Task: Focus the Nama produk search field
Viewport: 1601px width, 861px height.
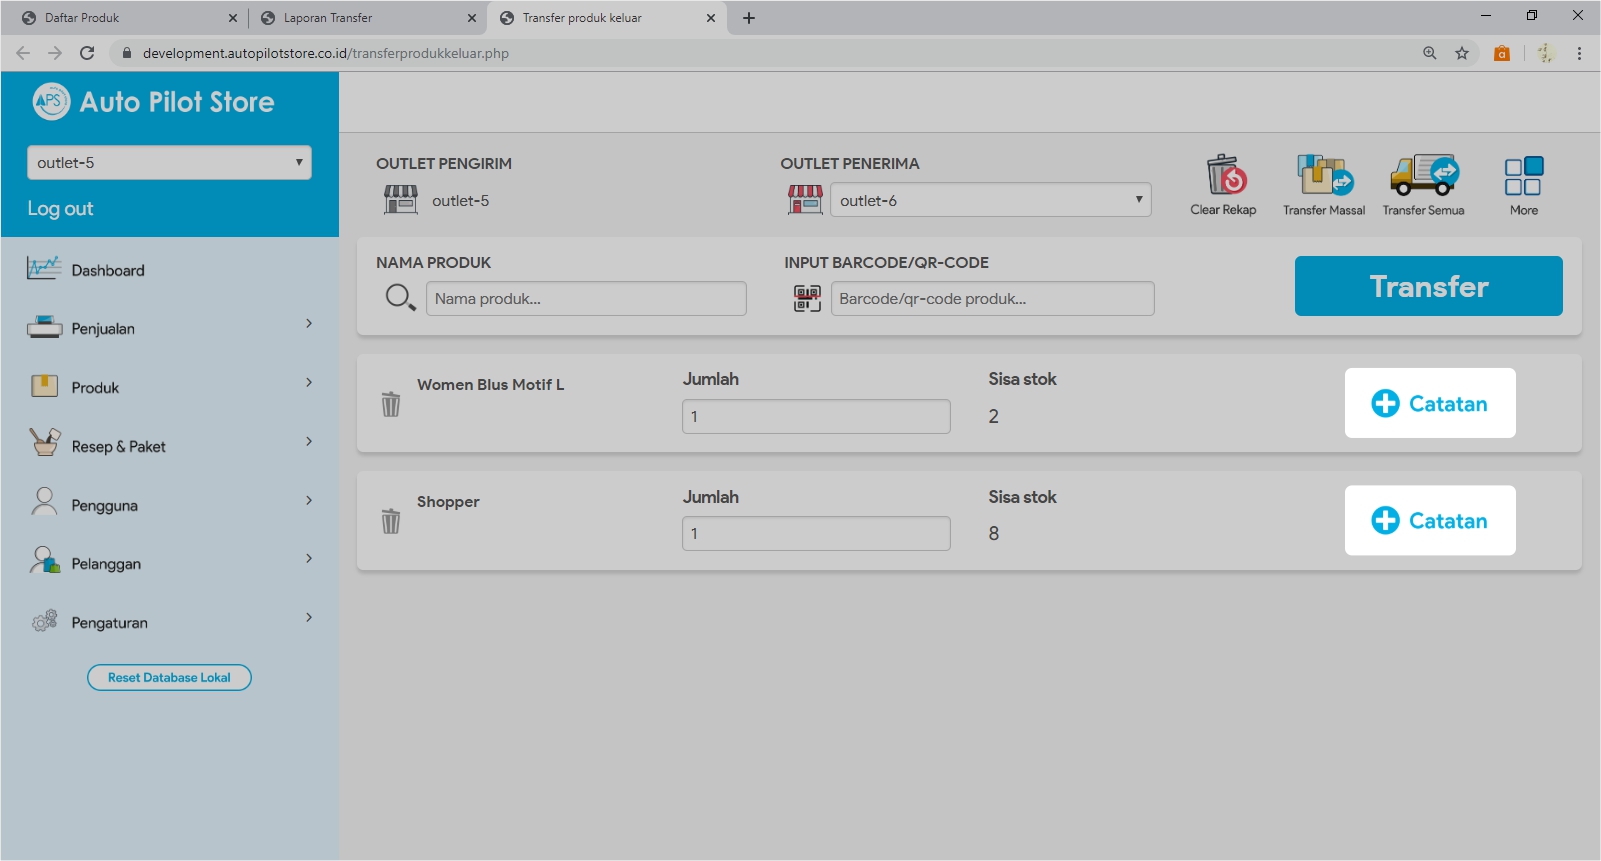Action: click(586, 298)
